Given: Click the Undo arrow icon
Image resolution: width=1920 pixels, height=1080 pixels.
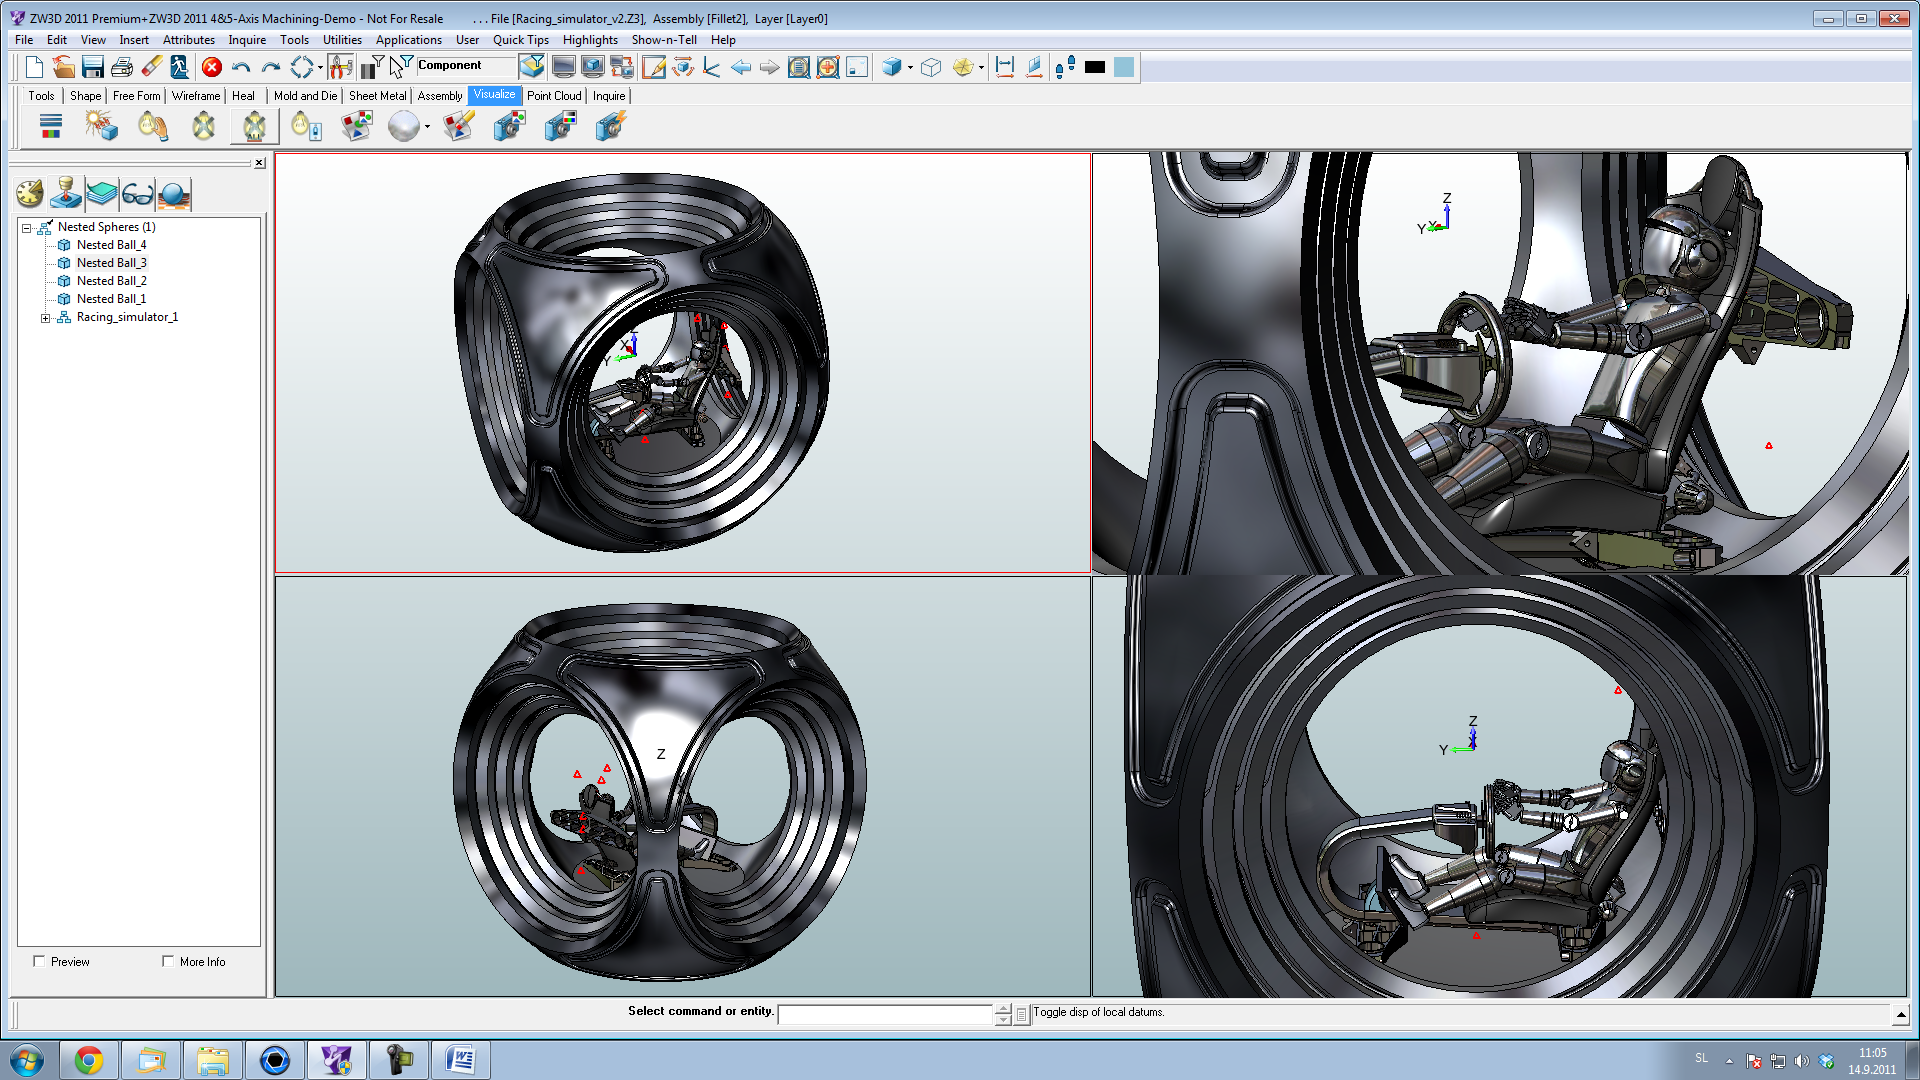Looking at the screenshot, I should pyautogui.click(x=240, y=67).
